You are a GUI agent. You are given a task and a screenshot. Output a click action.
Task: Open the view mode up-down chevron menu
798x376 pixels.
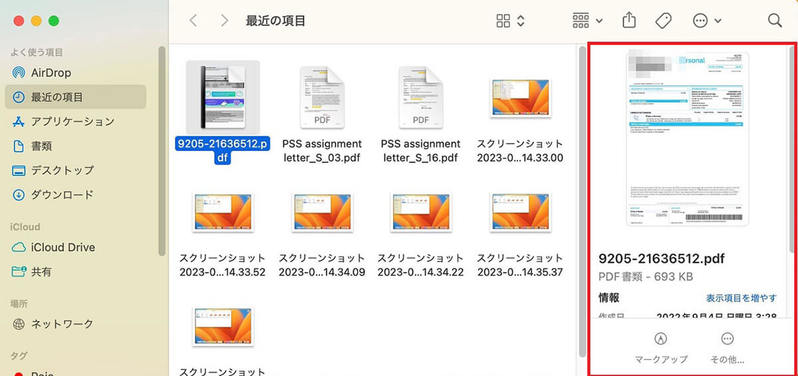520,21
